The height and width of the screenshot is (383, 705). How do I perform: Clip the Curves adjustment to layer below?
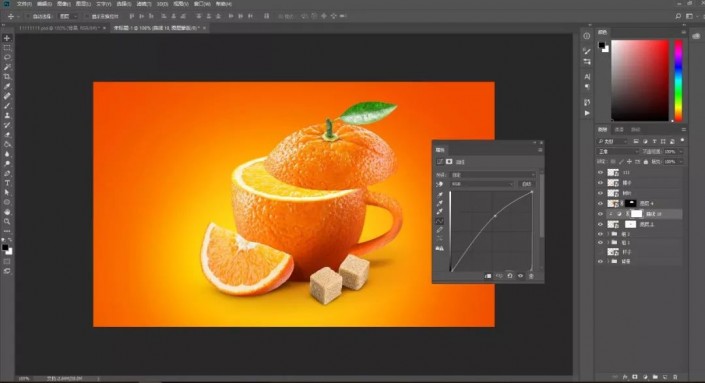point(488,276)
